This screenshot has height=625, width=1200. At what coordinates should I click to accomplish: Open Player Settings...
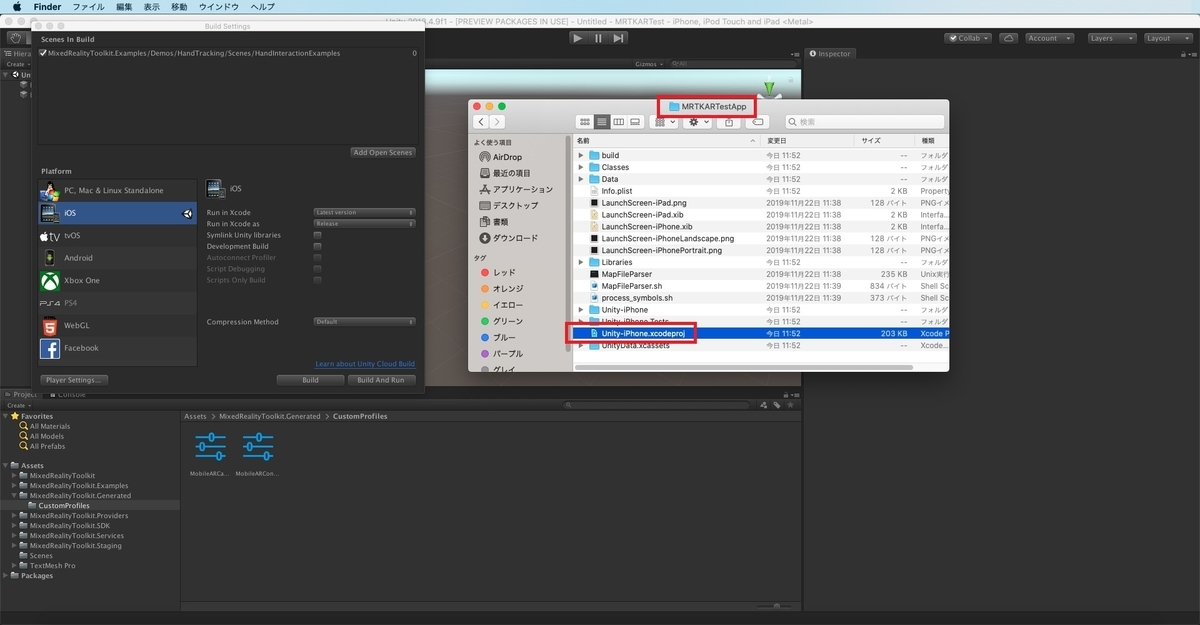point(75,380)
